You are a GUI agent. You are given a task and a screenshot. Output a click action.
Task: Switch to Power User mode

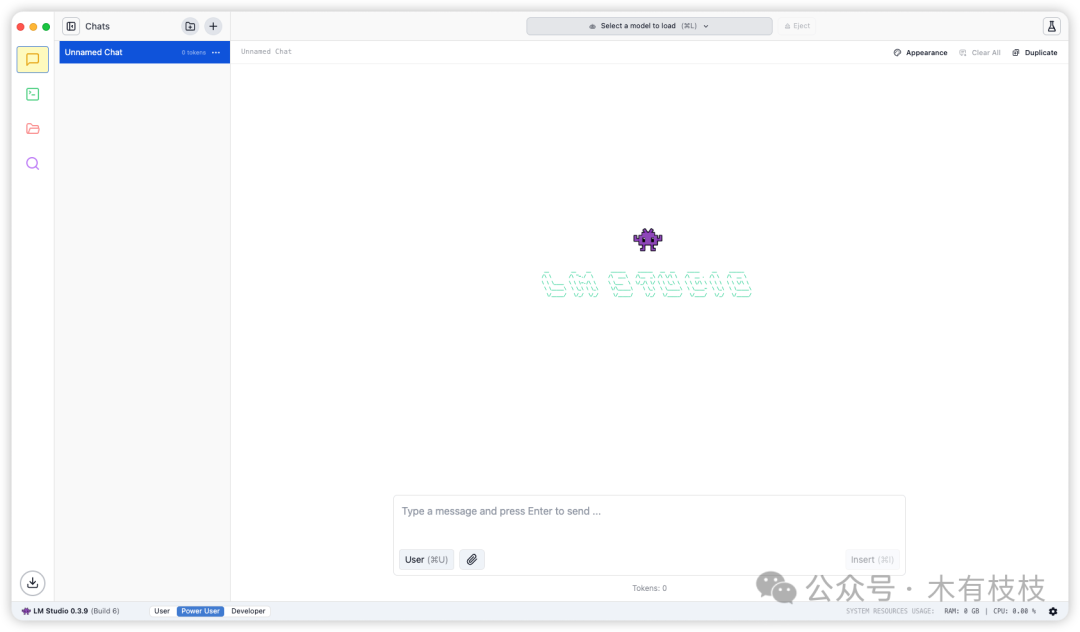click(200, 611)
